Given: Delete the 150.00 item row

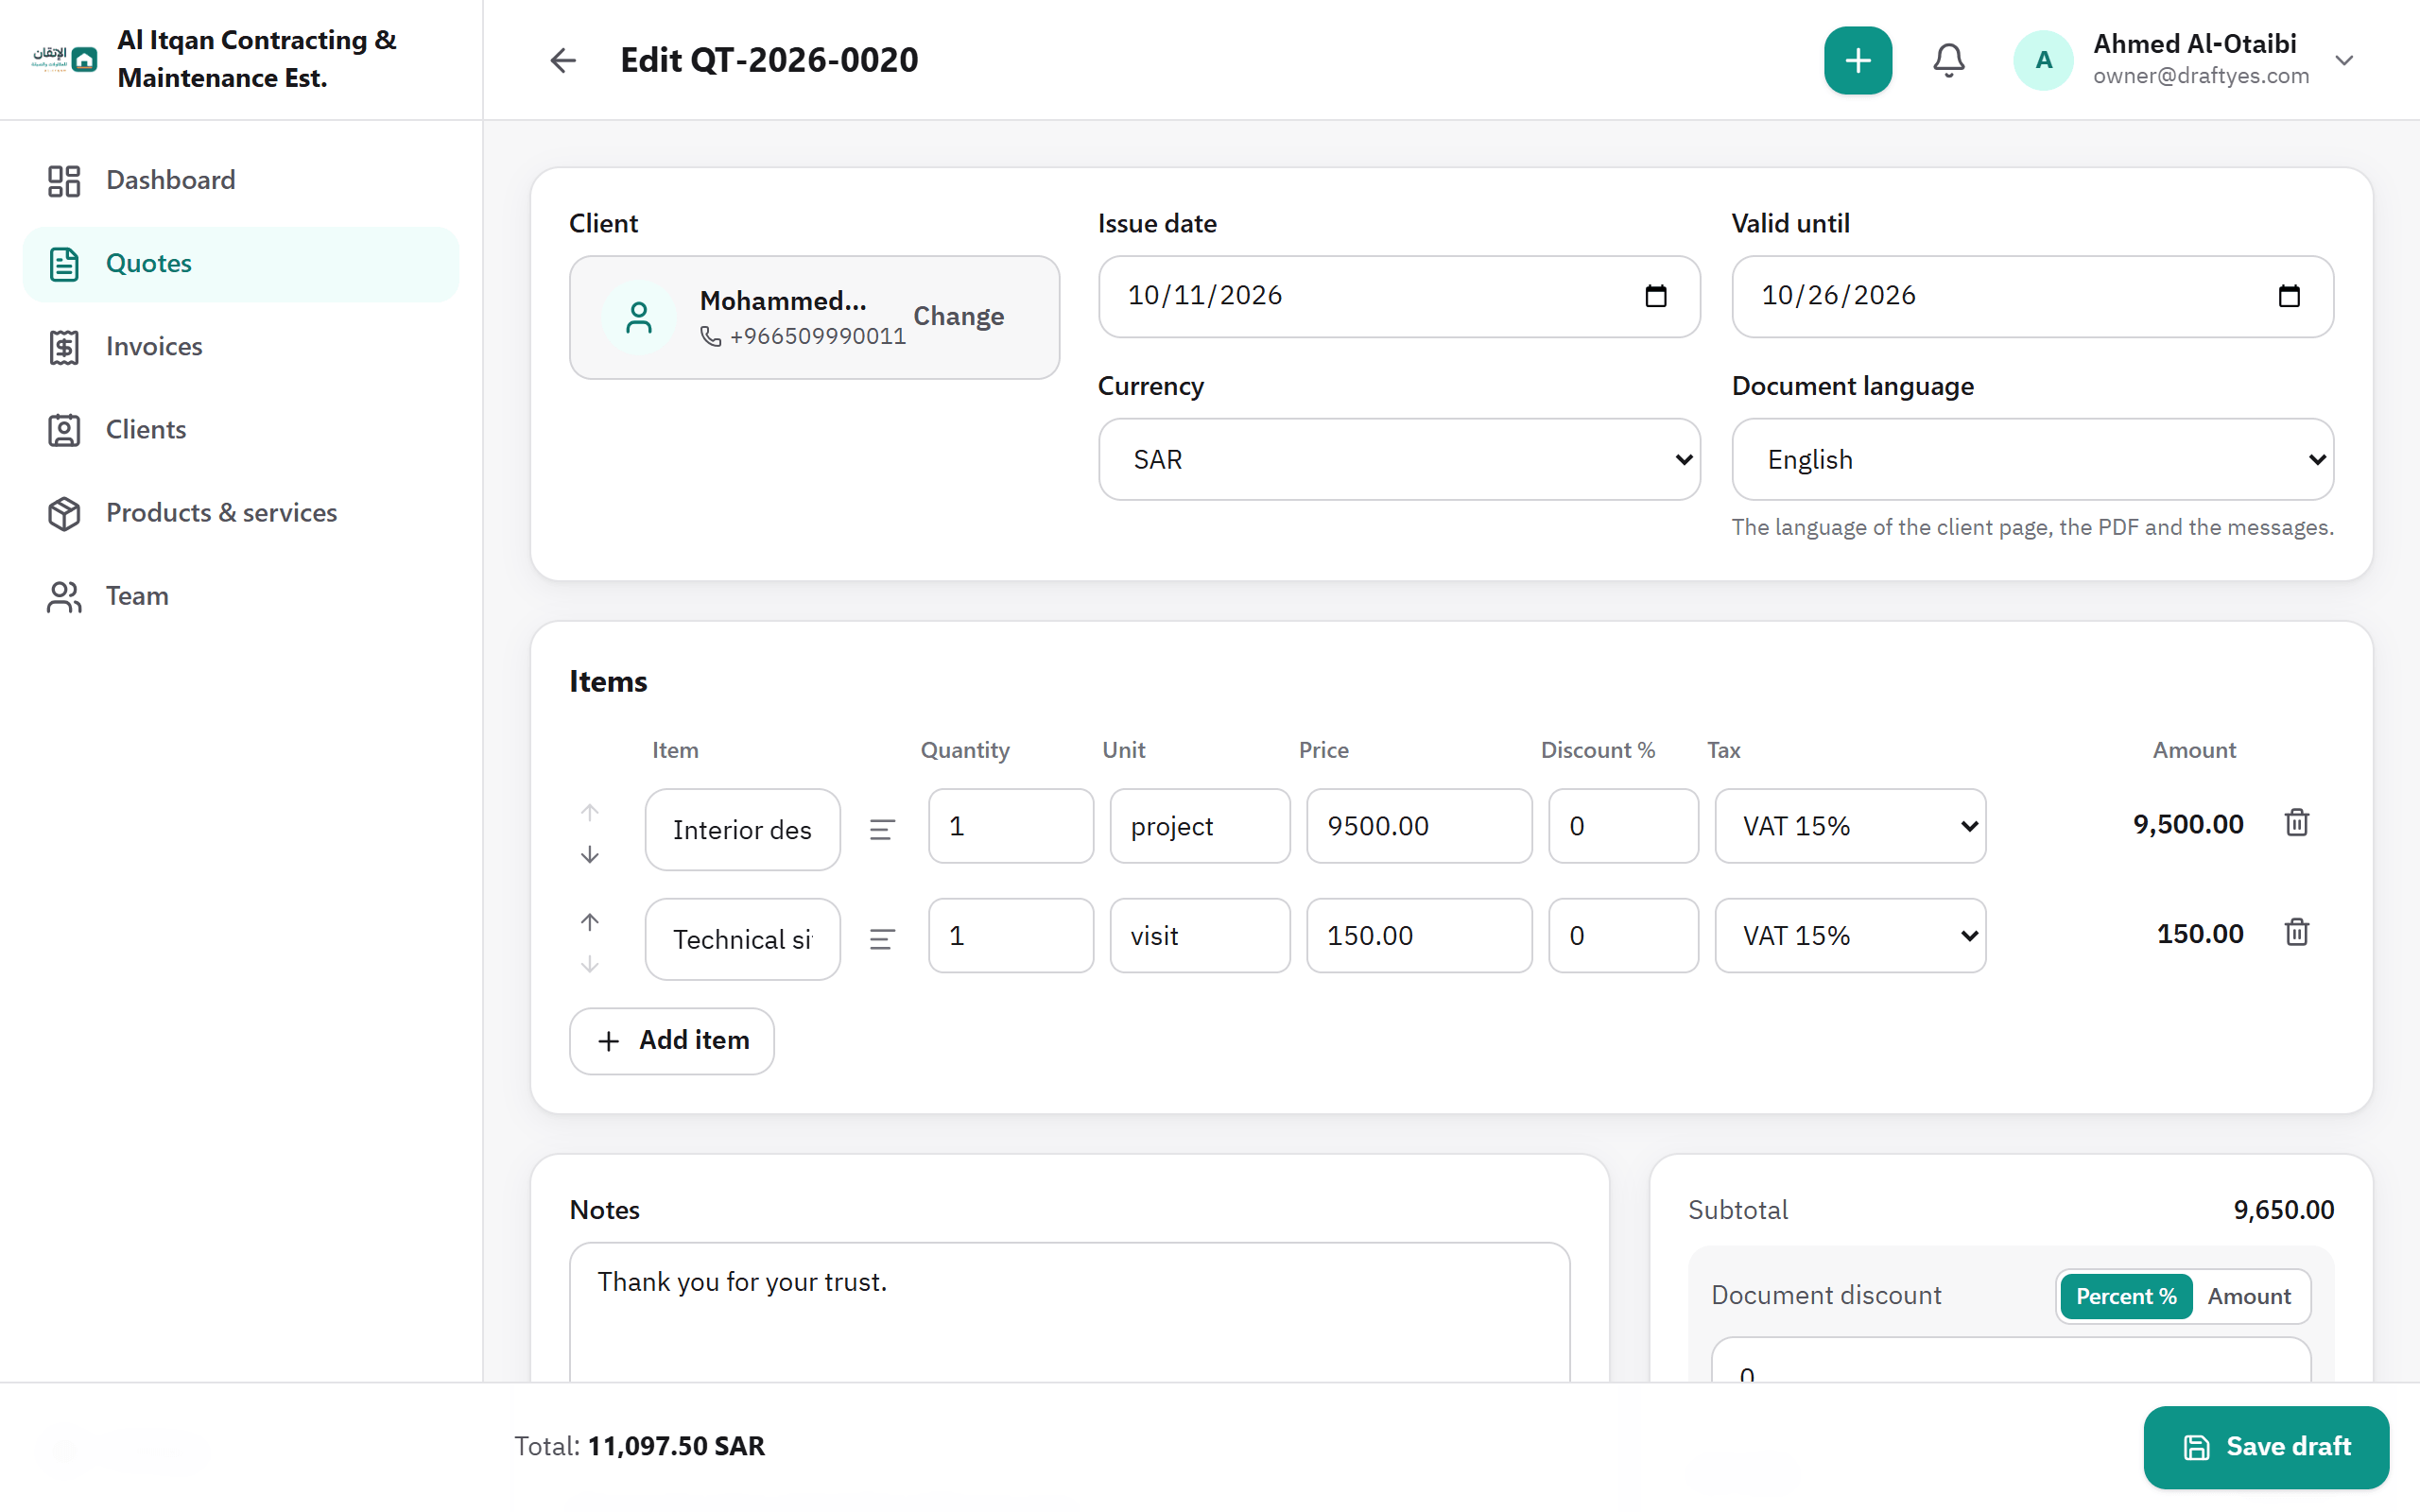Looking at the screenshot, I should pyautogui.click(x=2296, y=933).
